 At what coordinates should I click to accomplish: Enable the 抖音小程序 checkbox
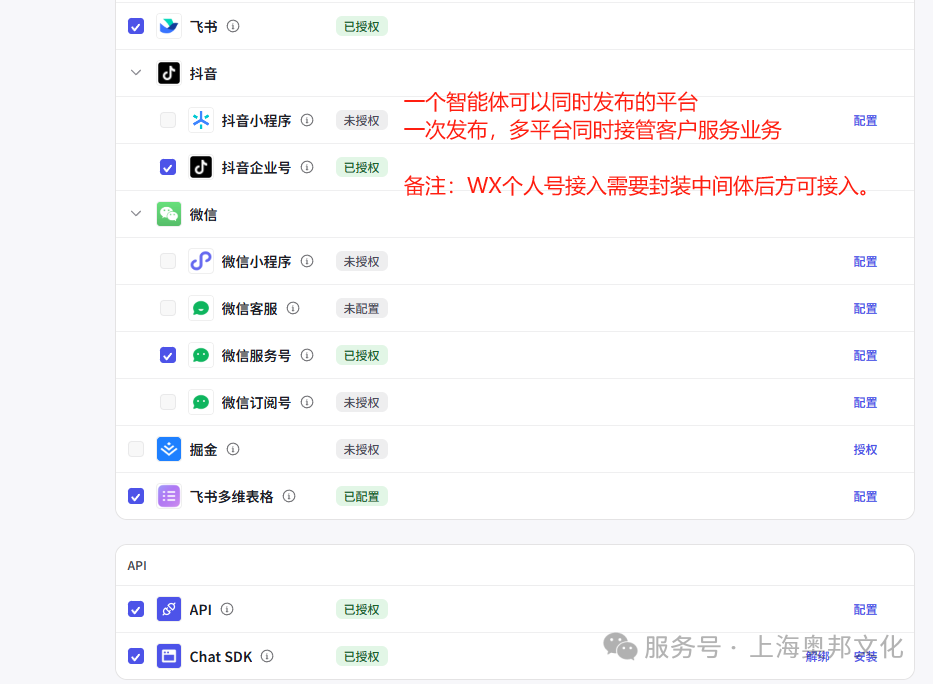click(x=167, y=120)
